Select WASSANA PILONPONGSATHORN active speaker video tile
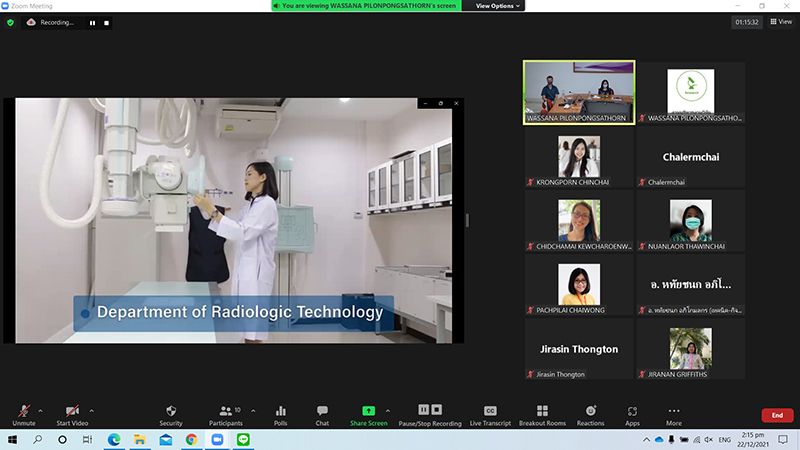This screenshot has width=800, height=450. click(x=579, y=92)
